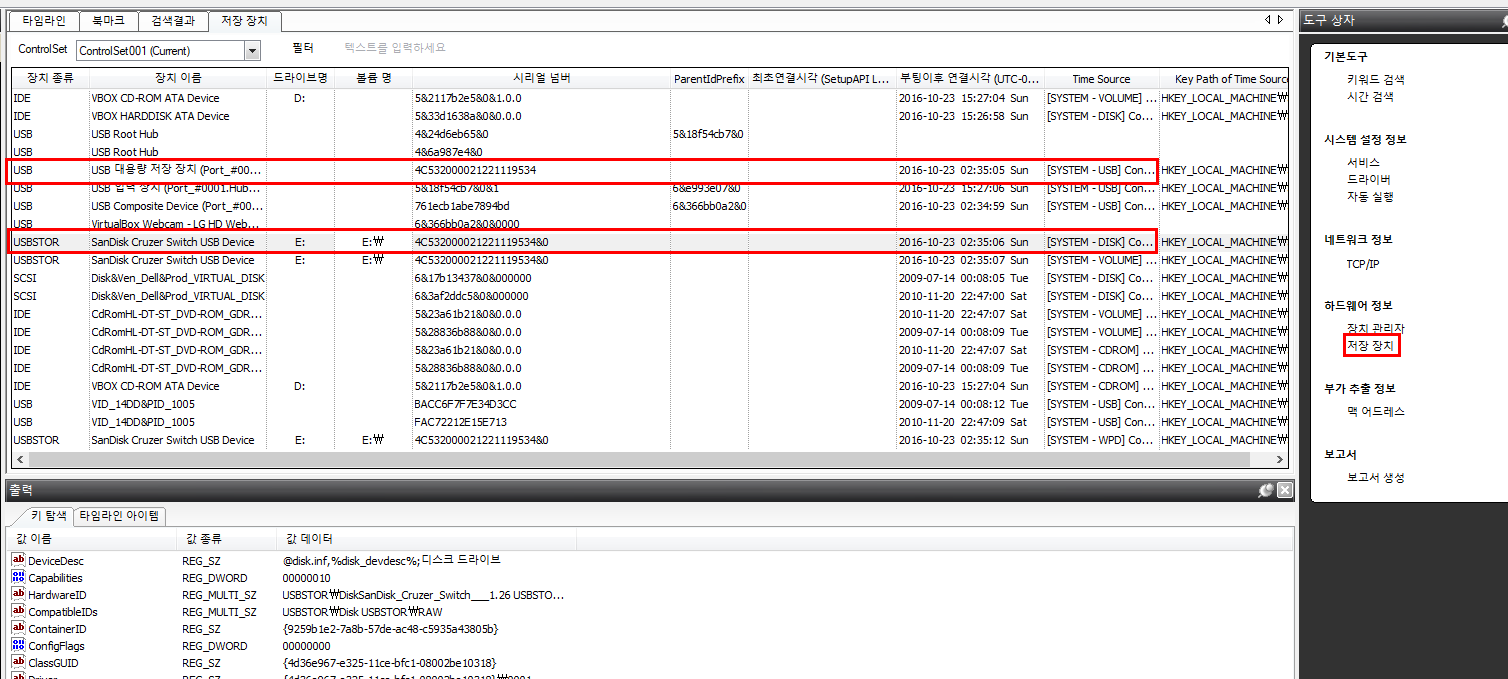Screen dimensions: 1508x679
Task: Select serial 5&33d1638a&0&0.0.0 cell
Action: [468, 116]
